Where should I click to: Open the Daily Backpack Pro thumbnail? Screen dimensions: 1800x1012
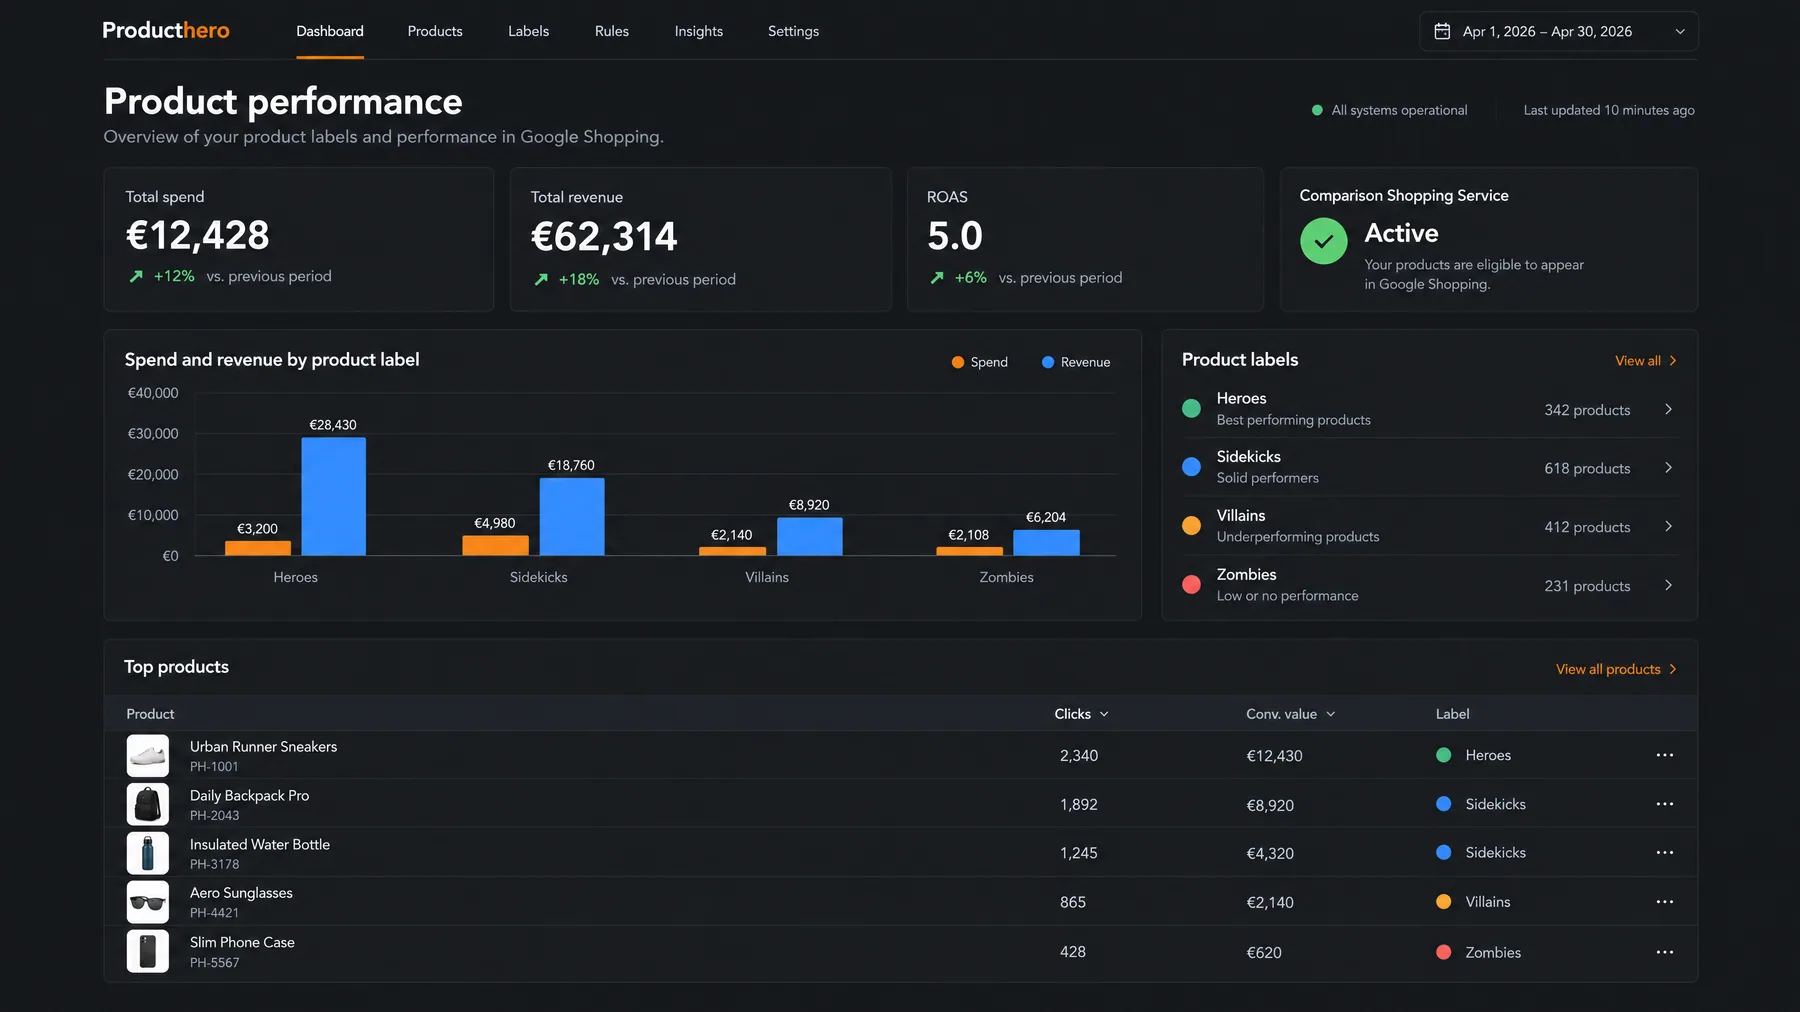coord(148,804)
